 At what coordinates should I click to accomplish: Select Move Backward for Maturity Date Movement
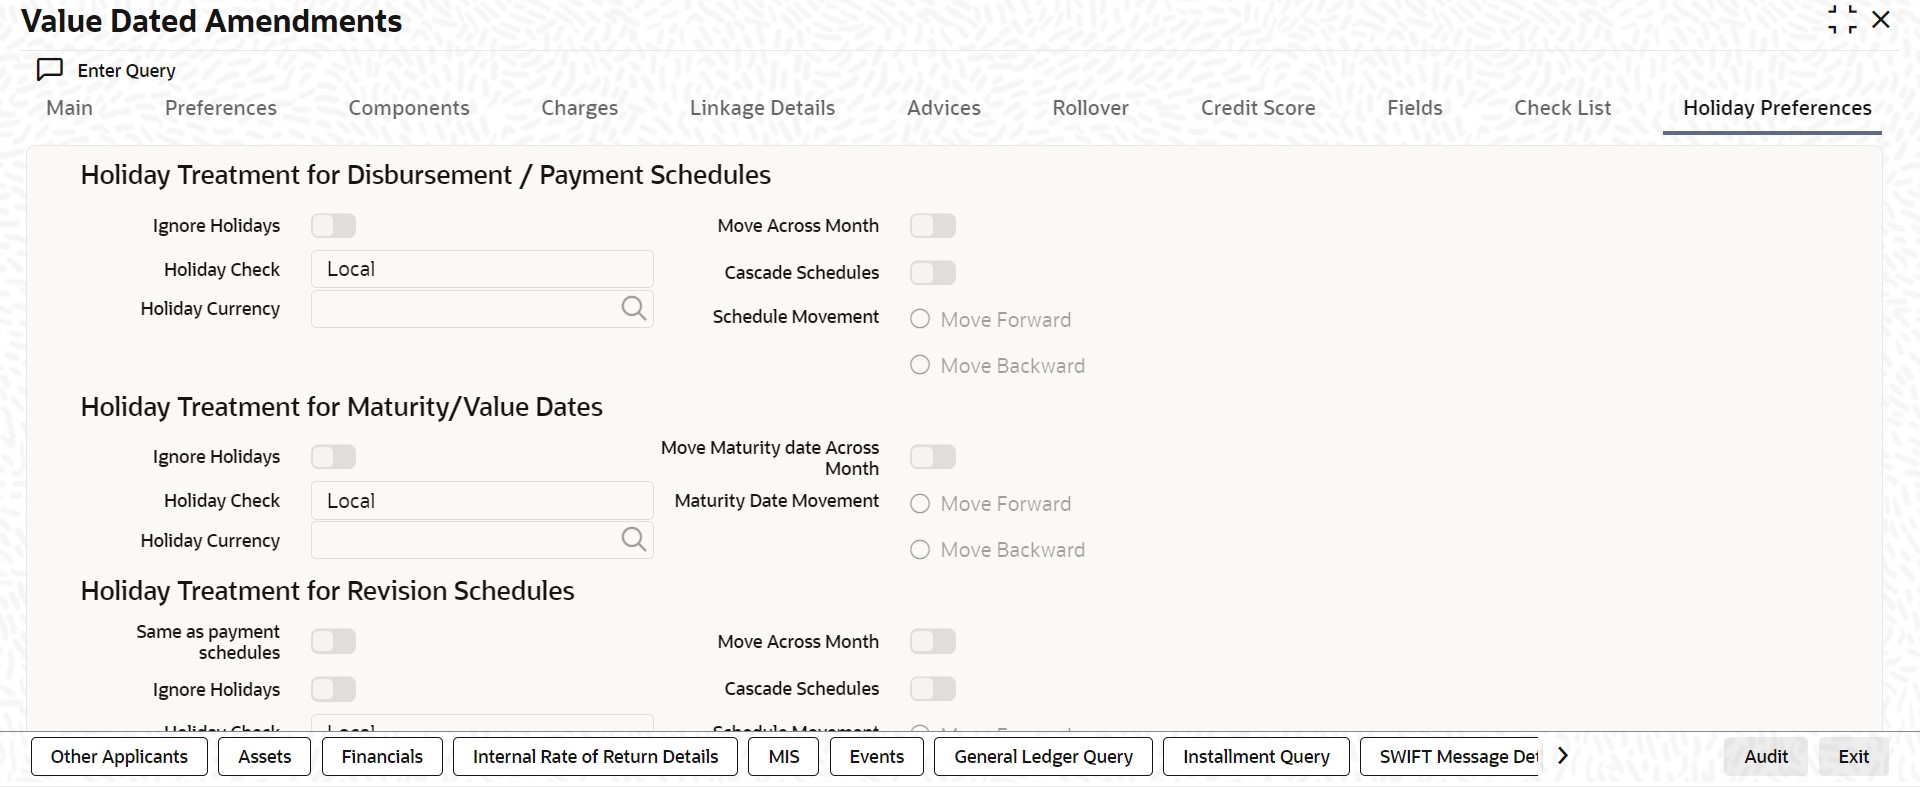tap(920, 550)
